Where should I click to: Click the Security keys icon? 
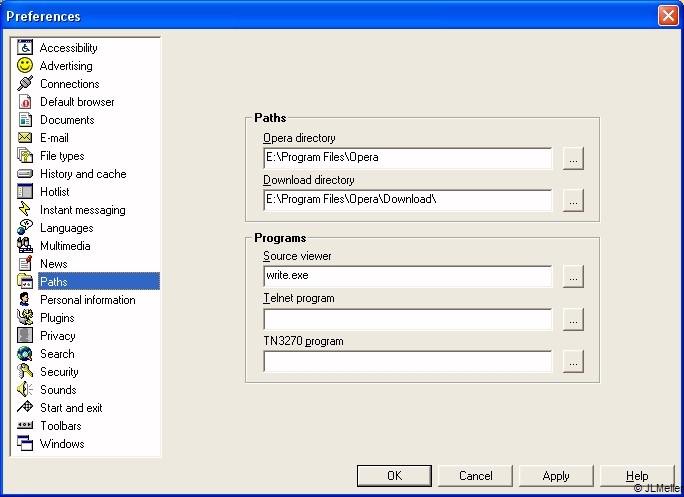25,371
